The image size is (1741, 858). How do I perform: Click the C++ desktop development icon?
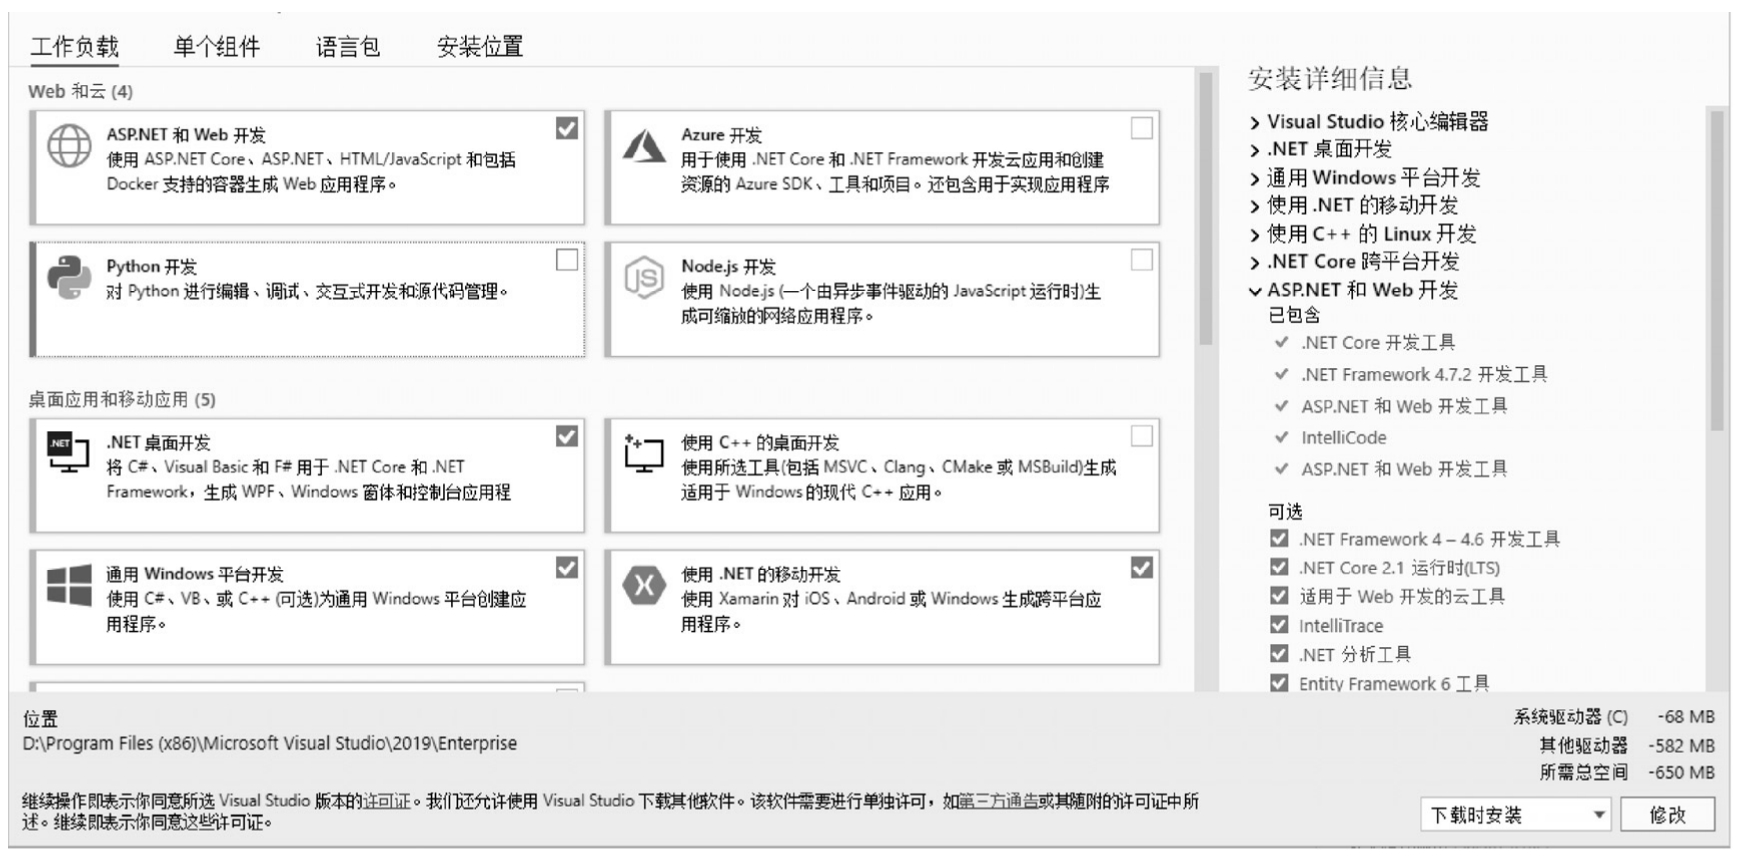644,453
